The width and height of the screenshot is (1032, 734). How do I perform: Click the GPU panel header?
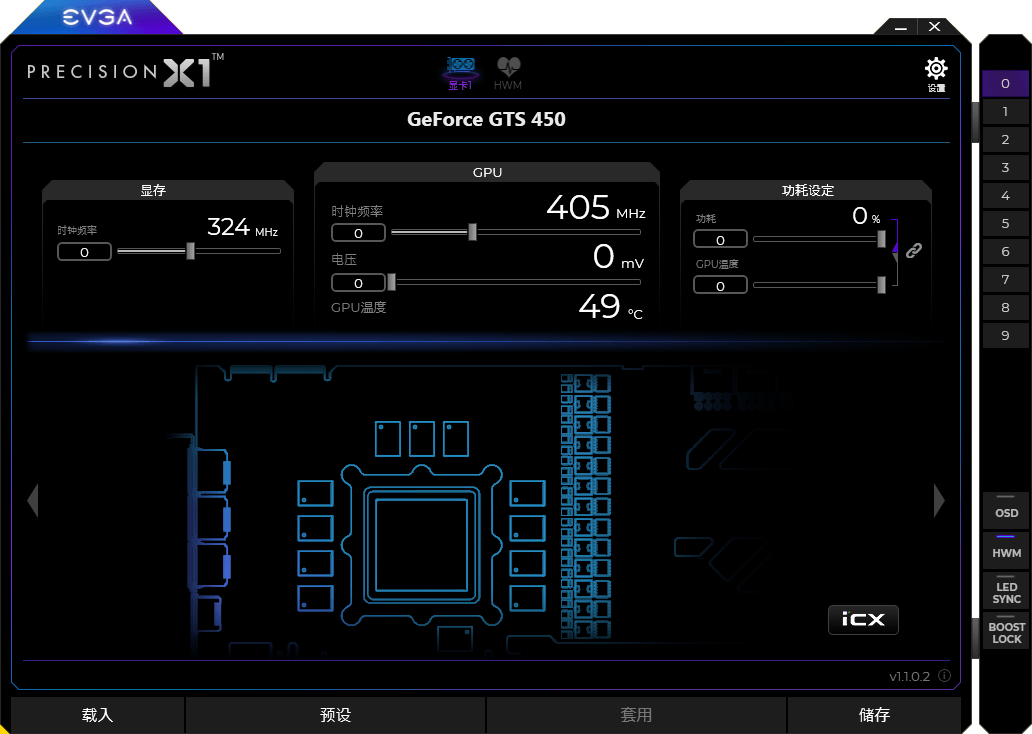click(487, 172)
